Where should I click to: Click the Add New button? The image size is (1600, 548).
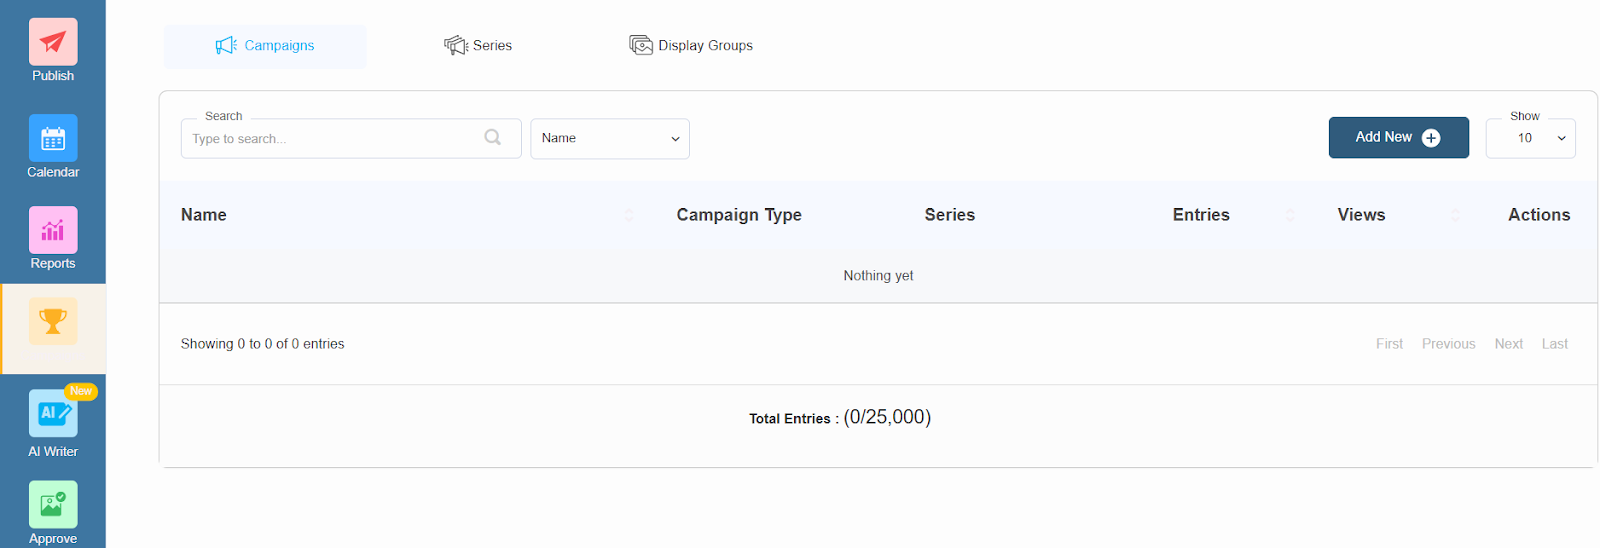coord(1398,138)
